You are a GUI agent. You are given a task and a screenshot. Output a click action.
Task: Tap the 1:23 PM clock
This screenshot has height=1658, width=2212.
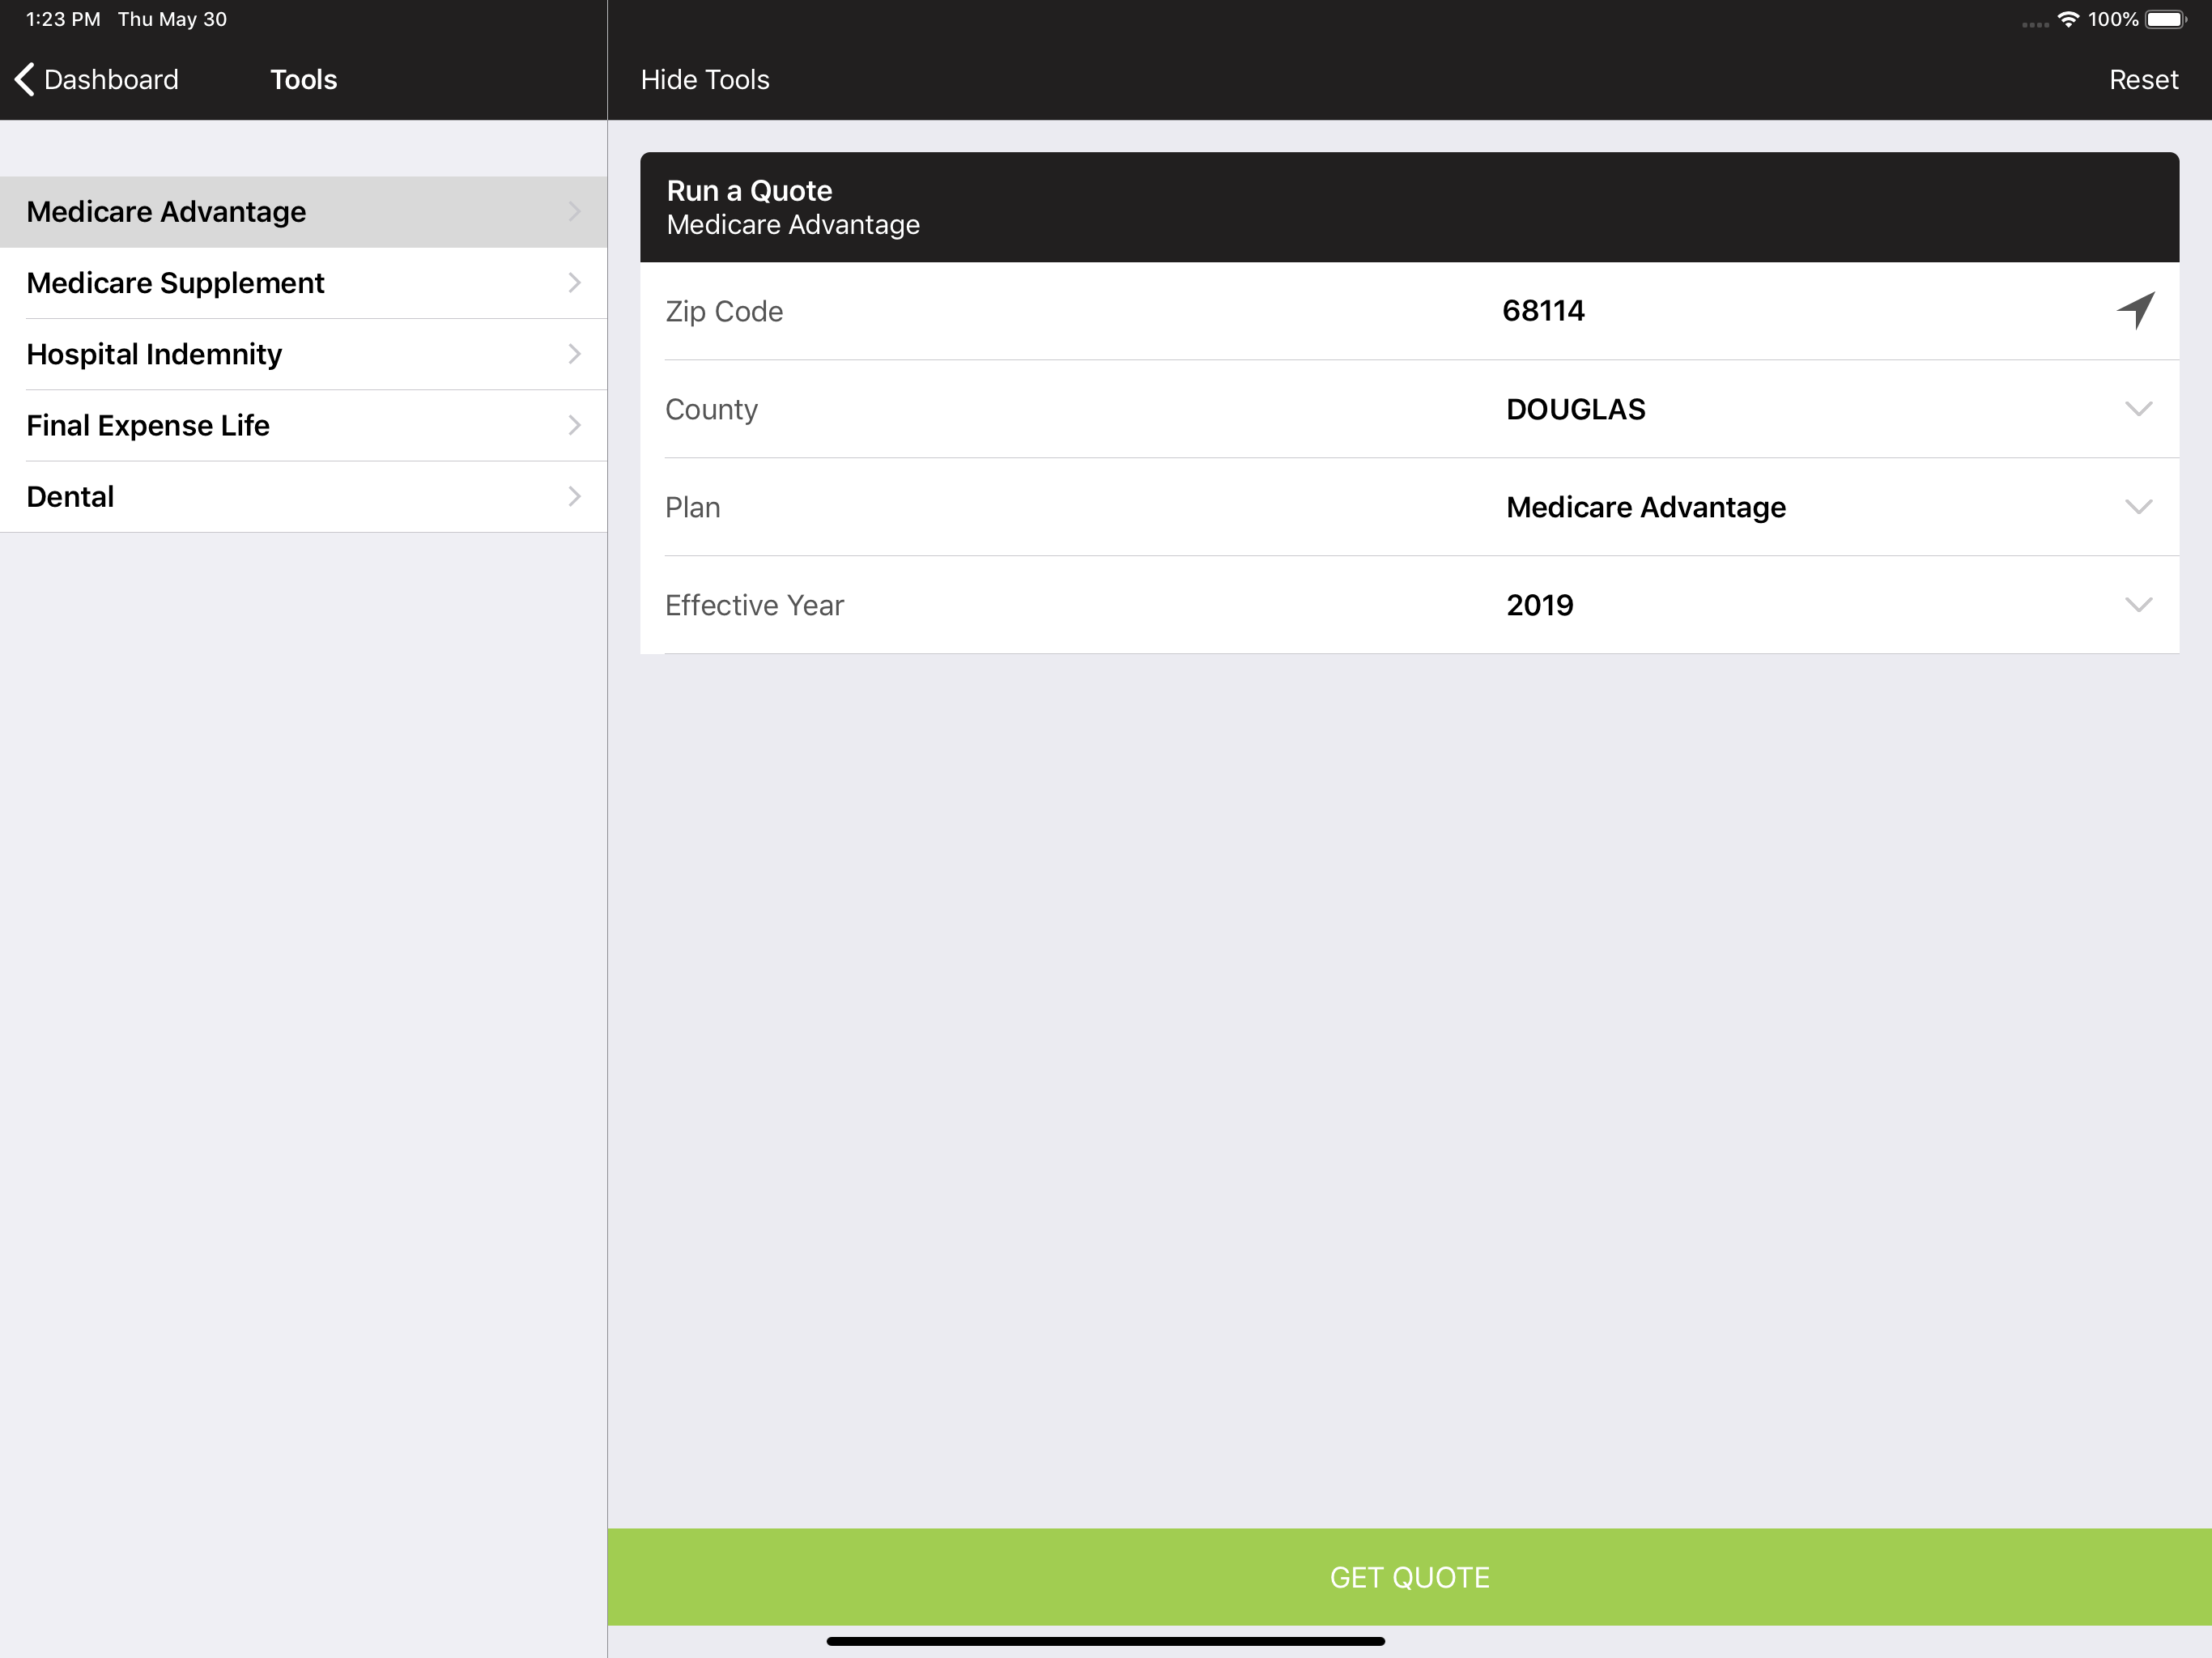[63, 19]
